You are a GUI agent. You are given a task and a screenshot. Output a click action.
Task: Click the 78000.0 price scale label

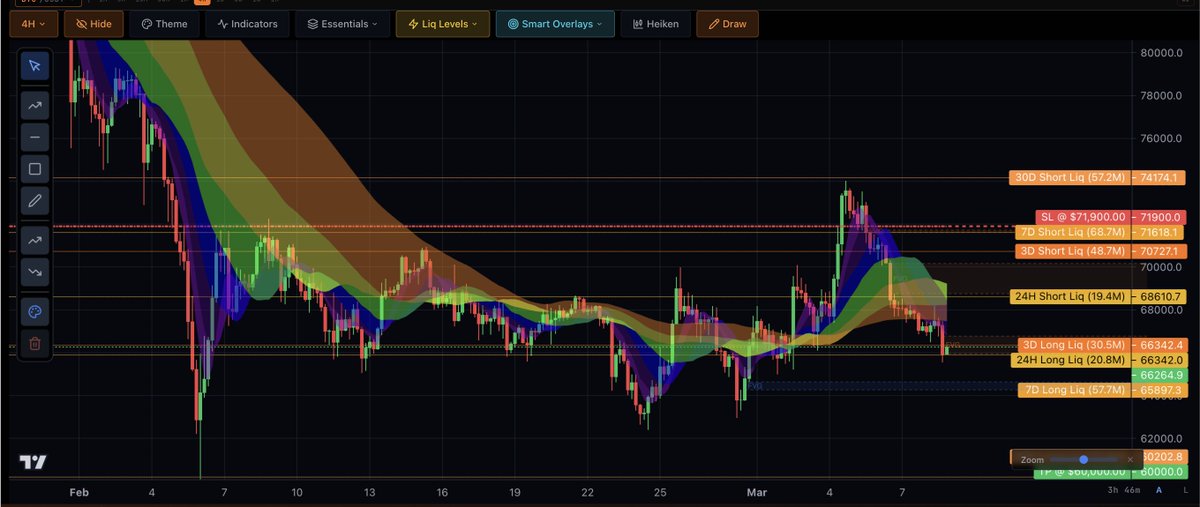coord(1161,96)
